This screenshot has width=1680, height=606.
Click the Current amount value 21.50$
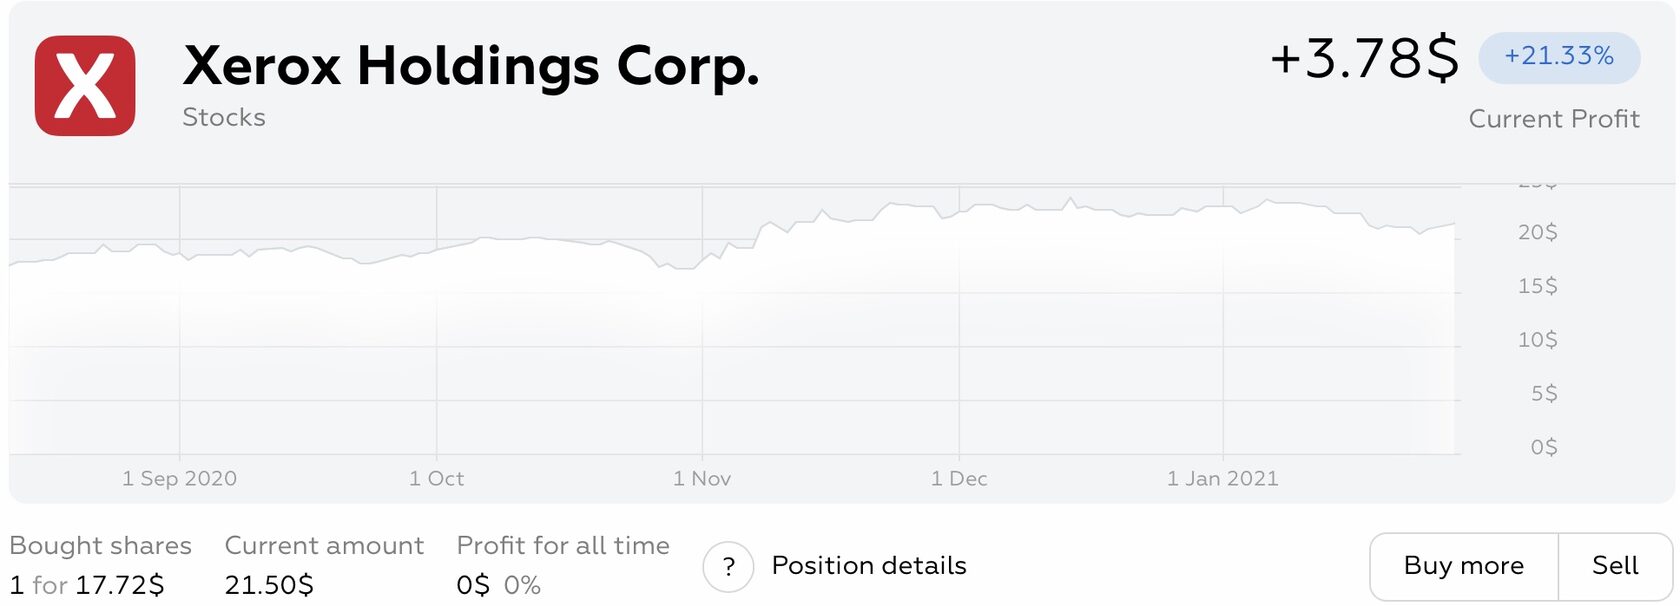pyautogui.click(x=269, y=585)
